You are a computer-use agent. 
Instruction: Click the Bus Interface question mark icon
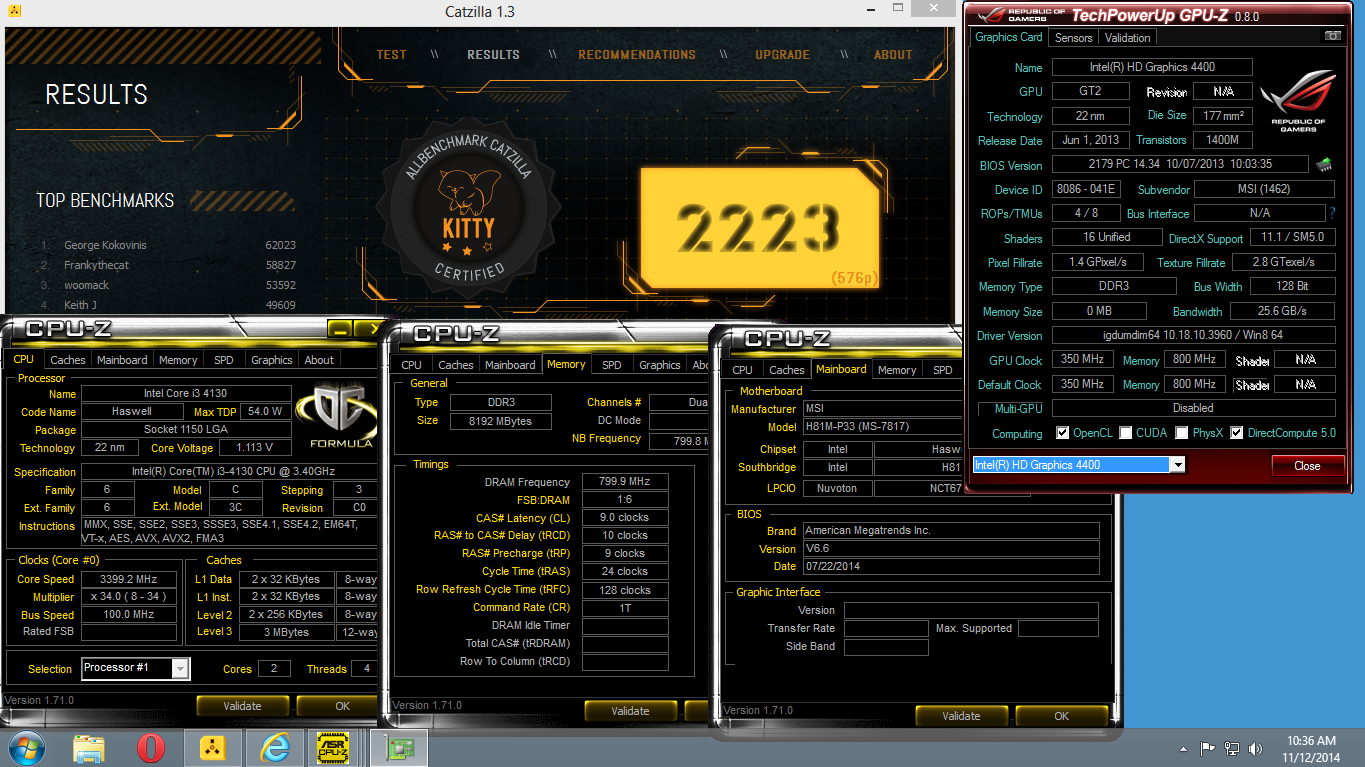click(1332, 213)
